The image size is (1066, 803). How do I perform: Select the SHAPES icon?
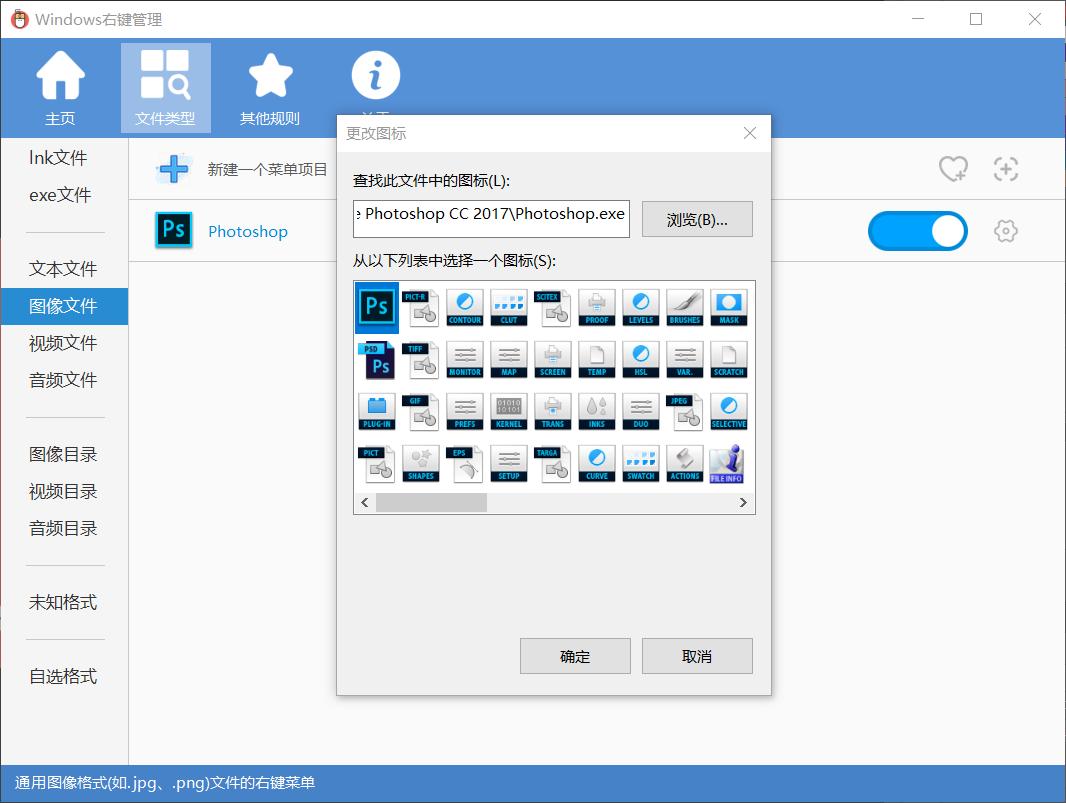tap(421, 464)
